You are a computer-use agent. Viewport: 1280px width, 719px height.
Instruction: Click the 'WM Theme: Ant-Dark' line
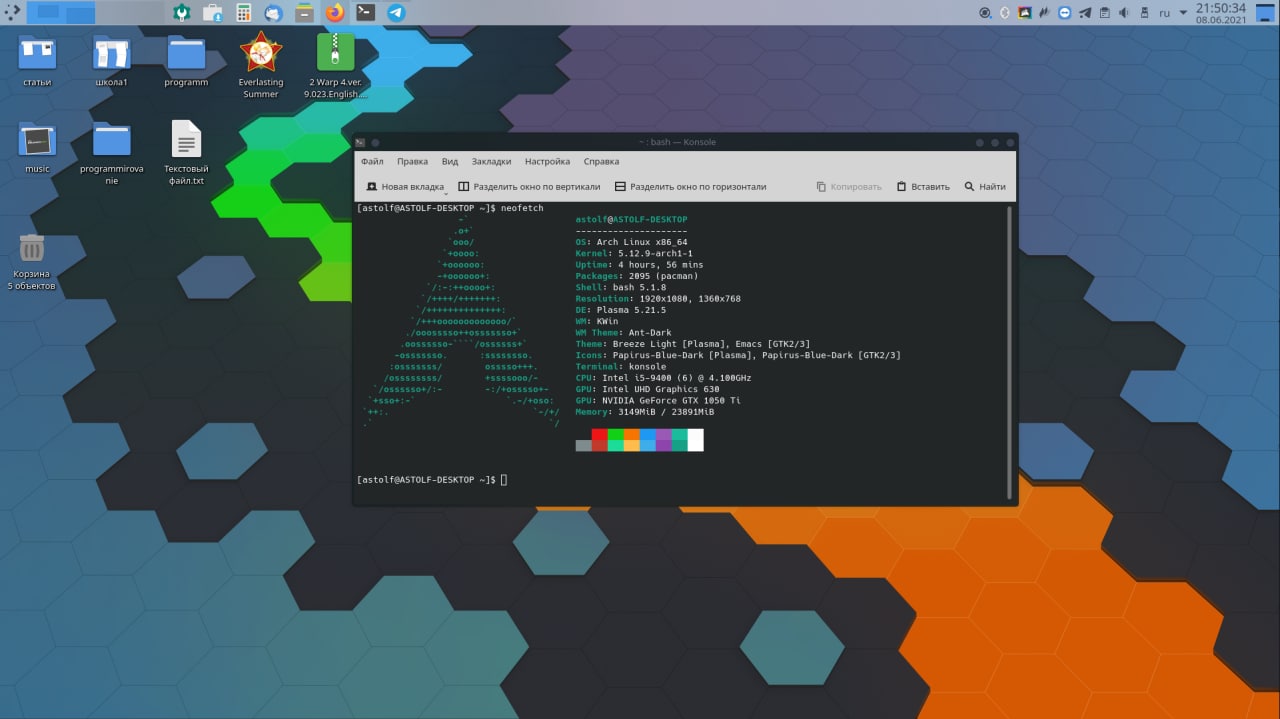point(624,333)
